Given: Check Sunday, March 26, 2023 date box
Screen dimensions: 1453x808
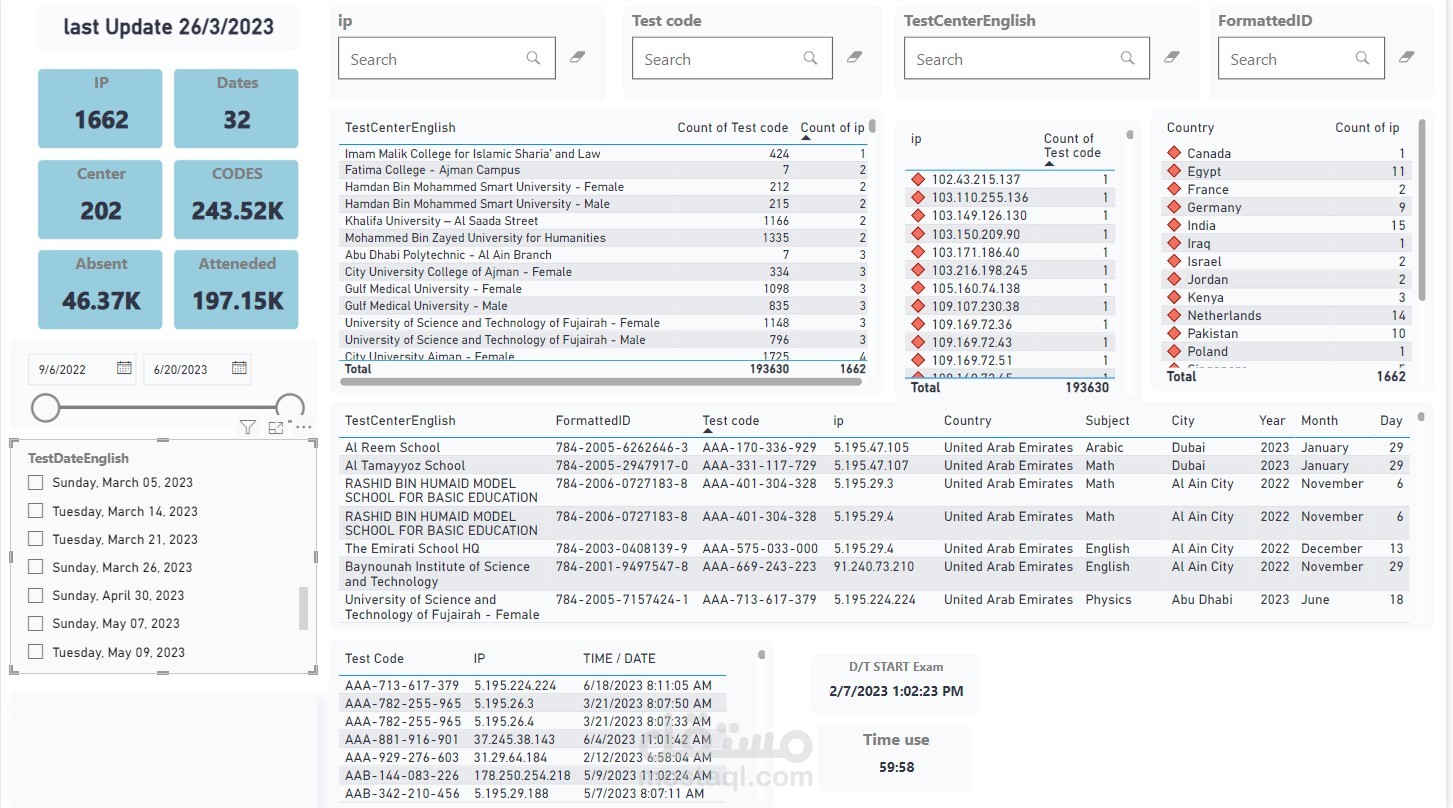Looking at the screenshot, I should click(x=36, y=567).
